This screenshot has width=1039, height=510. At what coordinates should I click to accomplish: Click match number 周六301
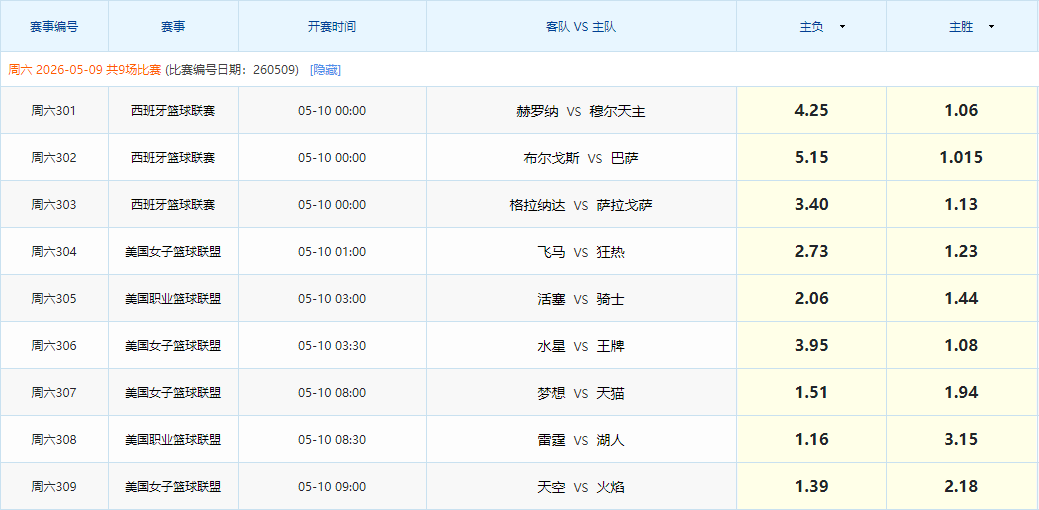click(54, 111)
